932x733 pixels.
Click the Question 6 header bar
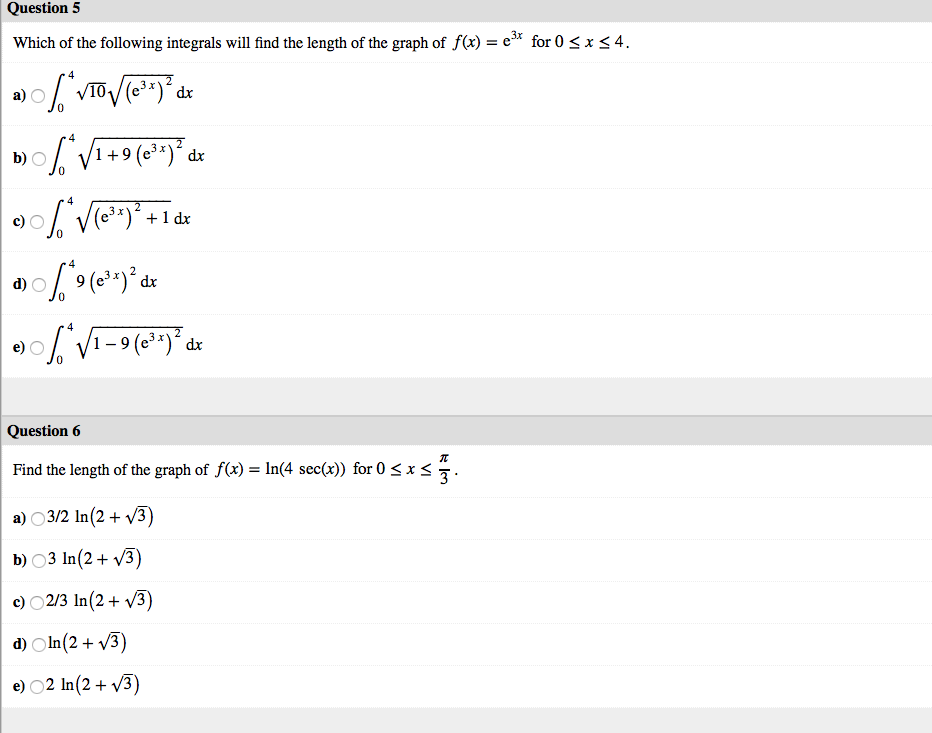pyautogui.click(x=44, y=430)
